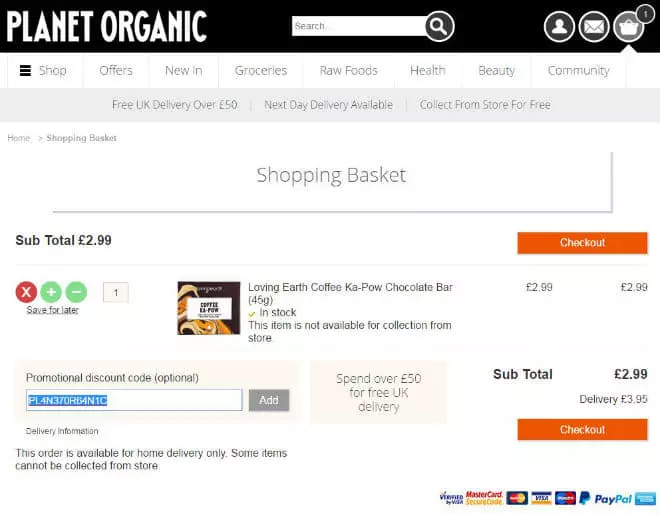Click the In stock status text
The height and width of the screenshot is (514, 660).
click(278, 312)
